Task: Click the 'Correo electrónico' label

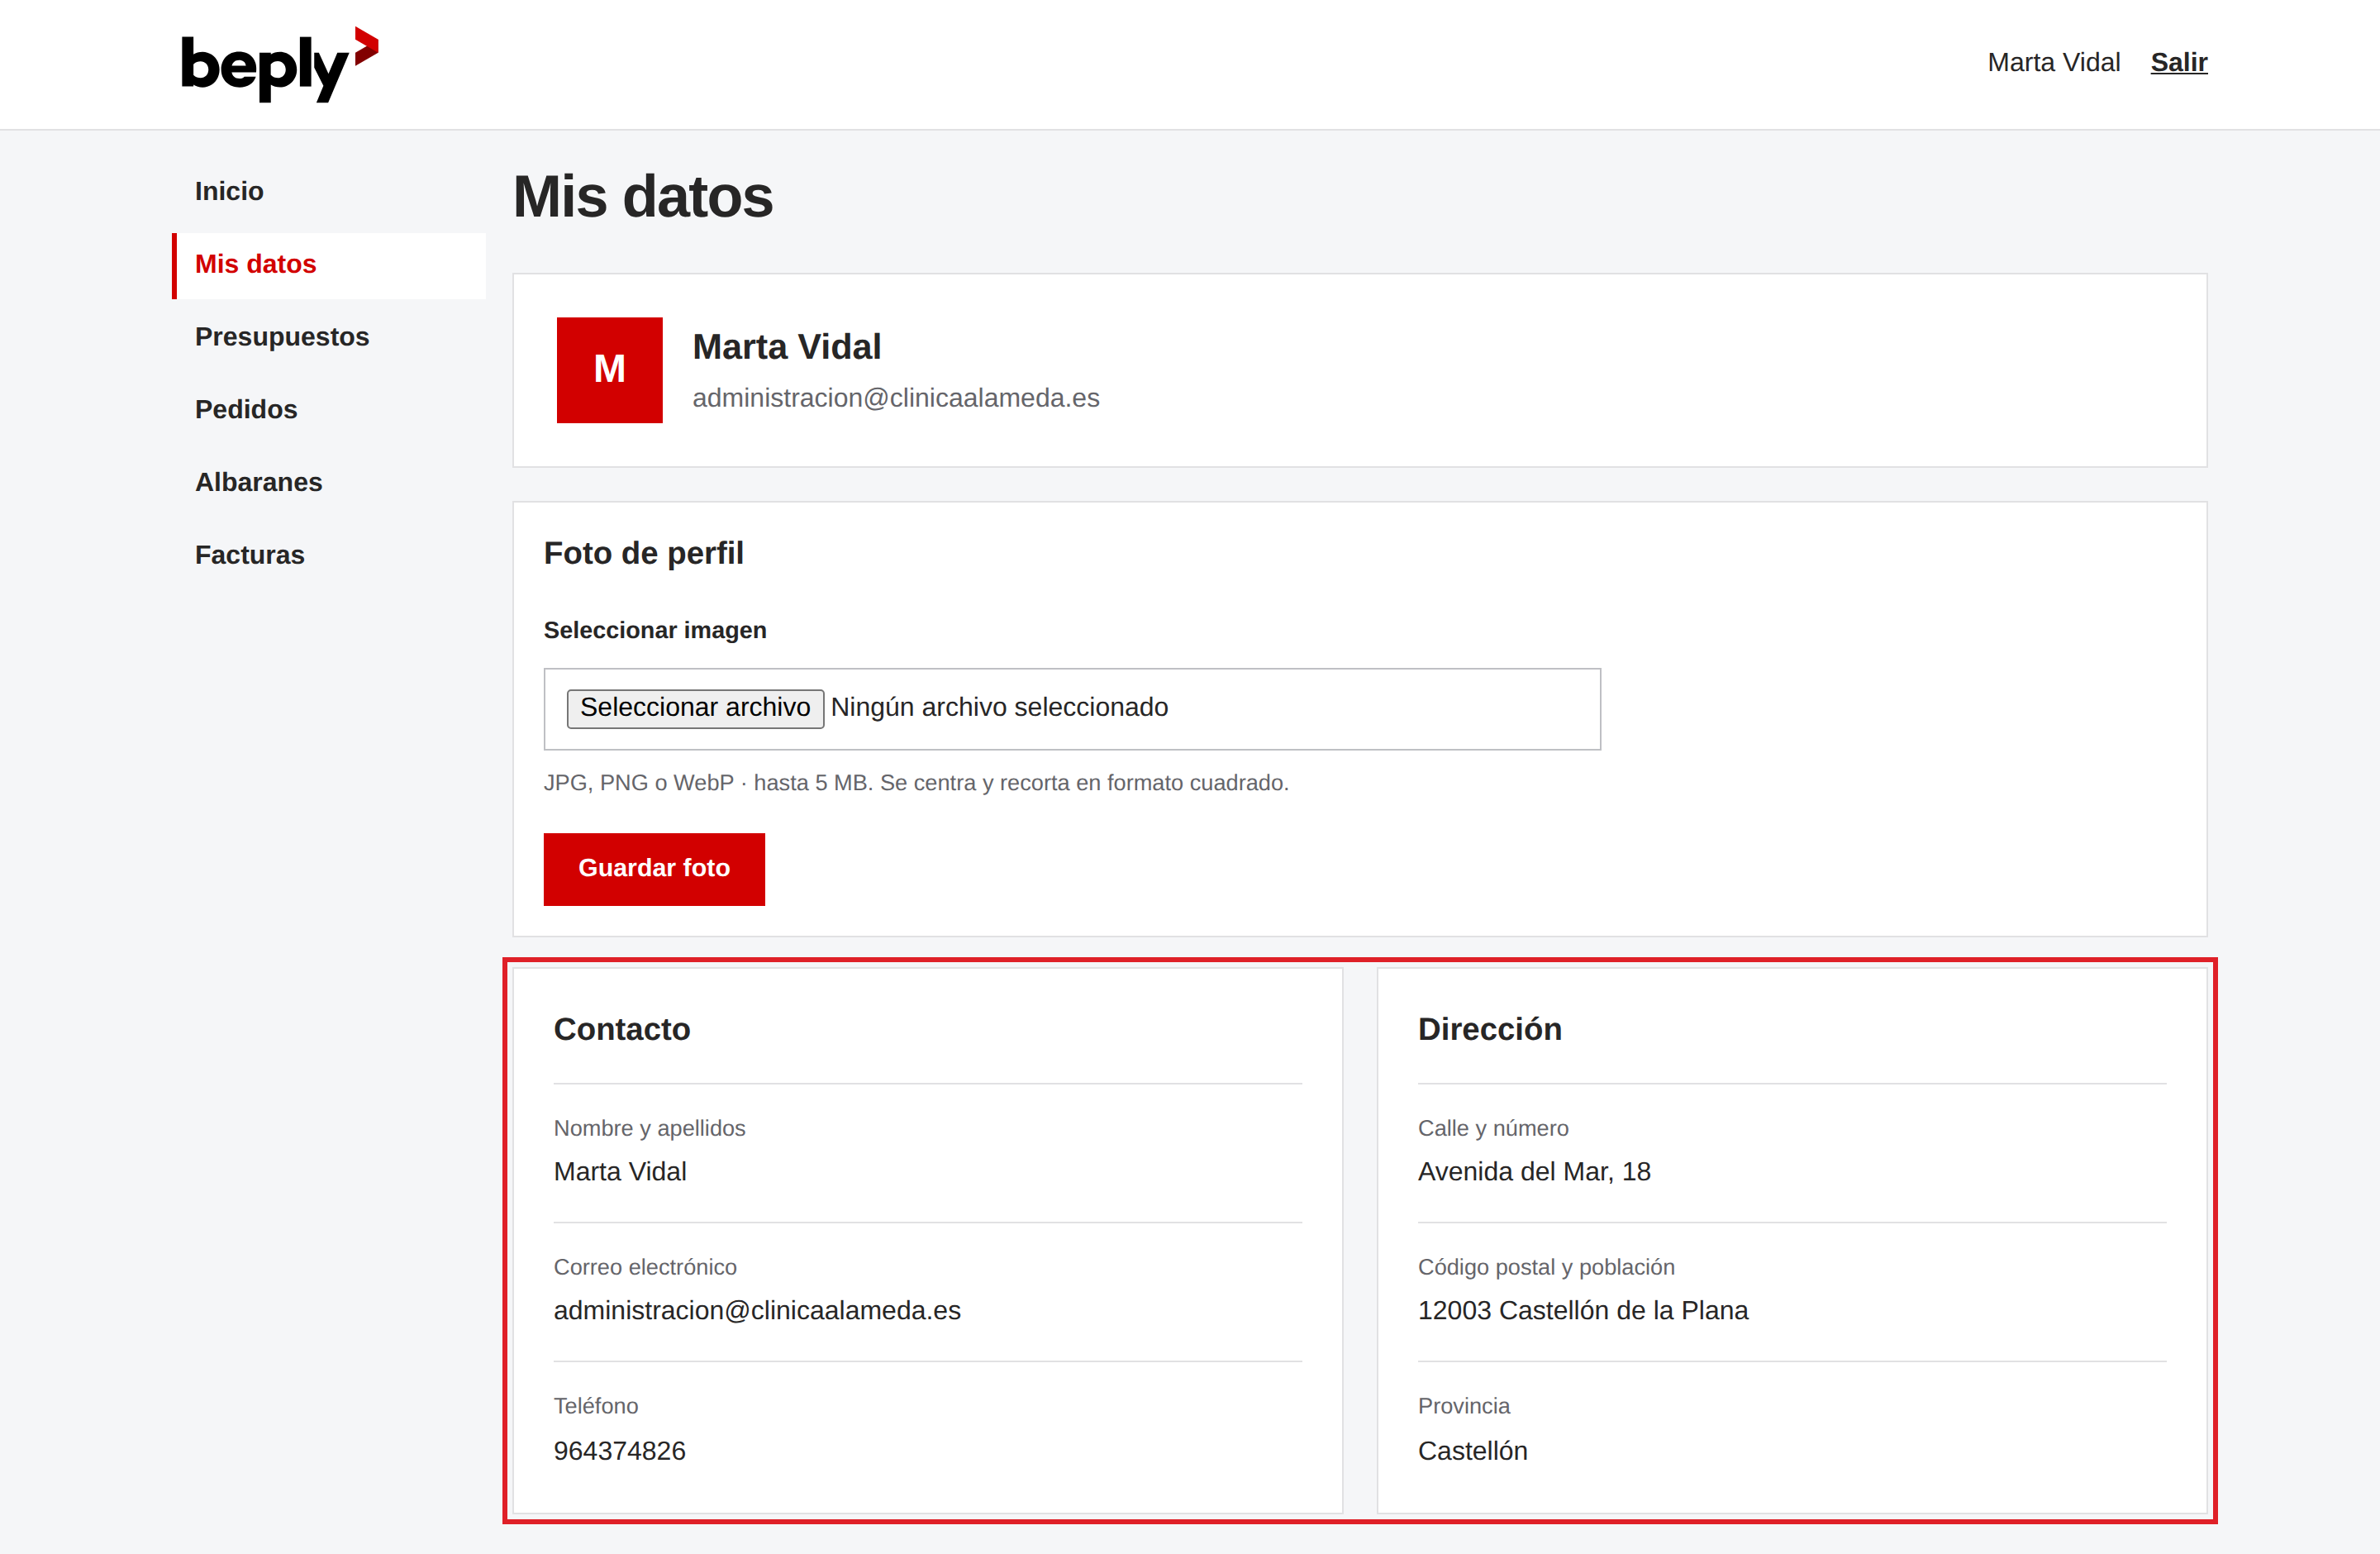Action: click(645, 1267)
